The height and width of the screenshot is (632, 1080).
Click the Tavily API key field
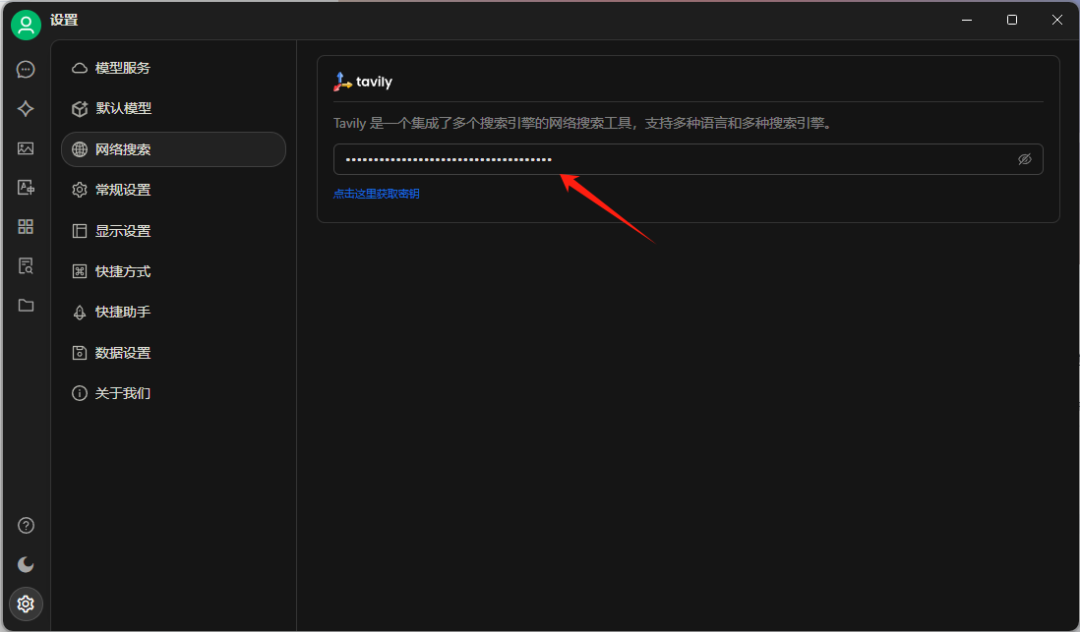(687, 159)
